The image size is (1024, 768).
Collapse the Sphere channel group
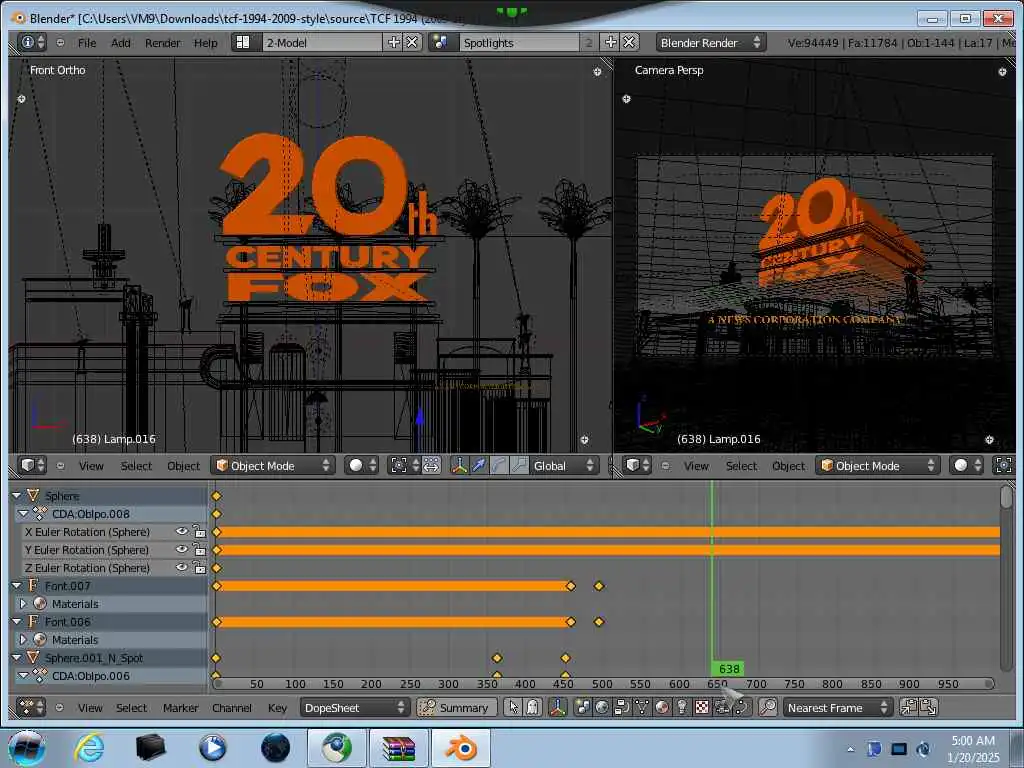pos(17,496)
